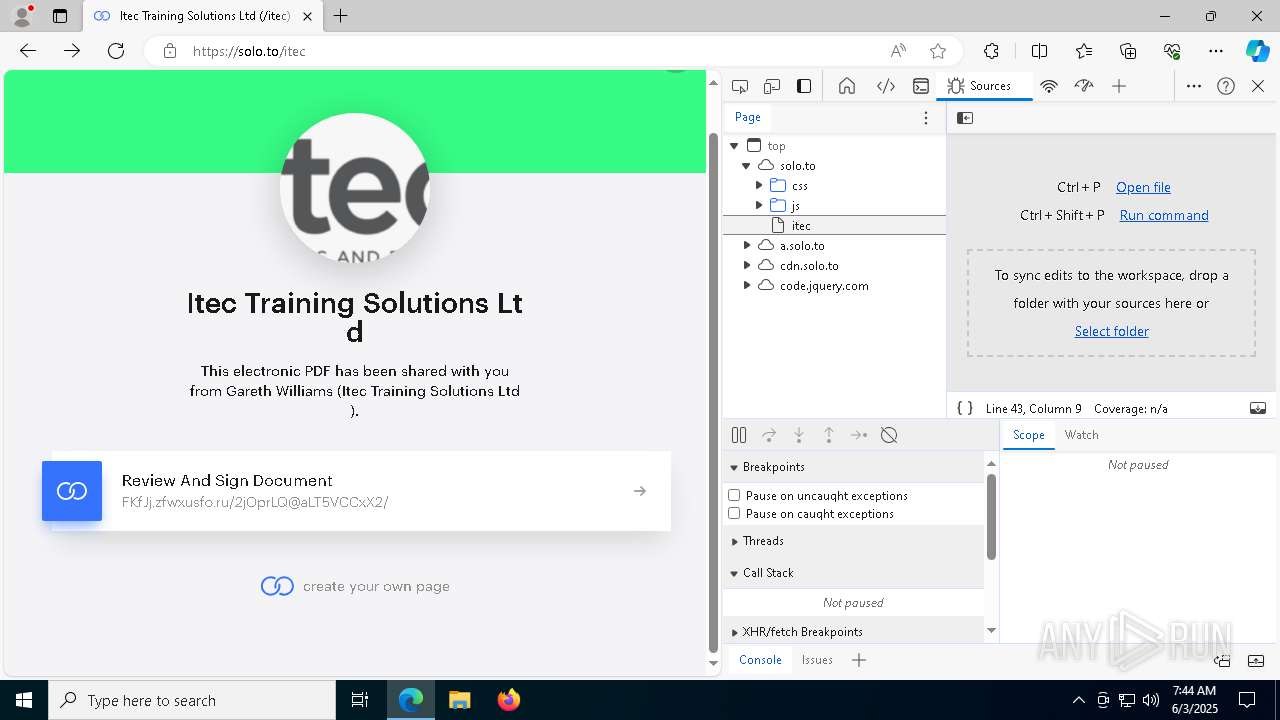Expand the cdn.solo.to domain node
This screenshot has height=720, width=1280.
[x=747, y=266]
